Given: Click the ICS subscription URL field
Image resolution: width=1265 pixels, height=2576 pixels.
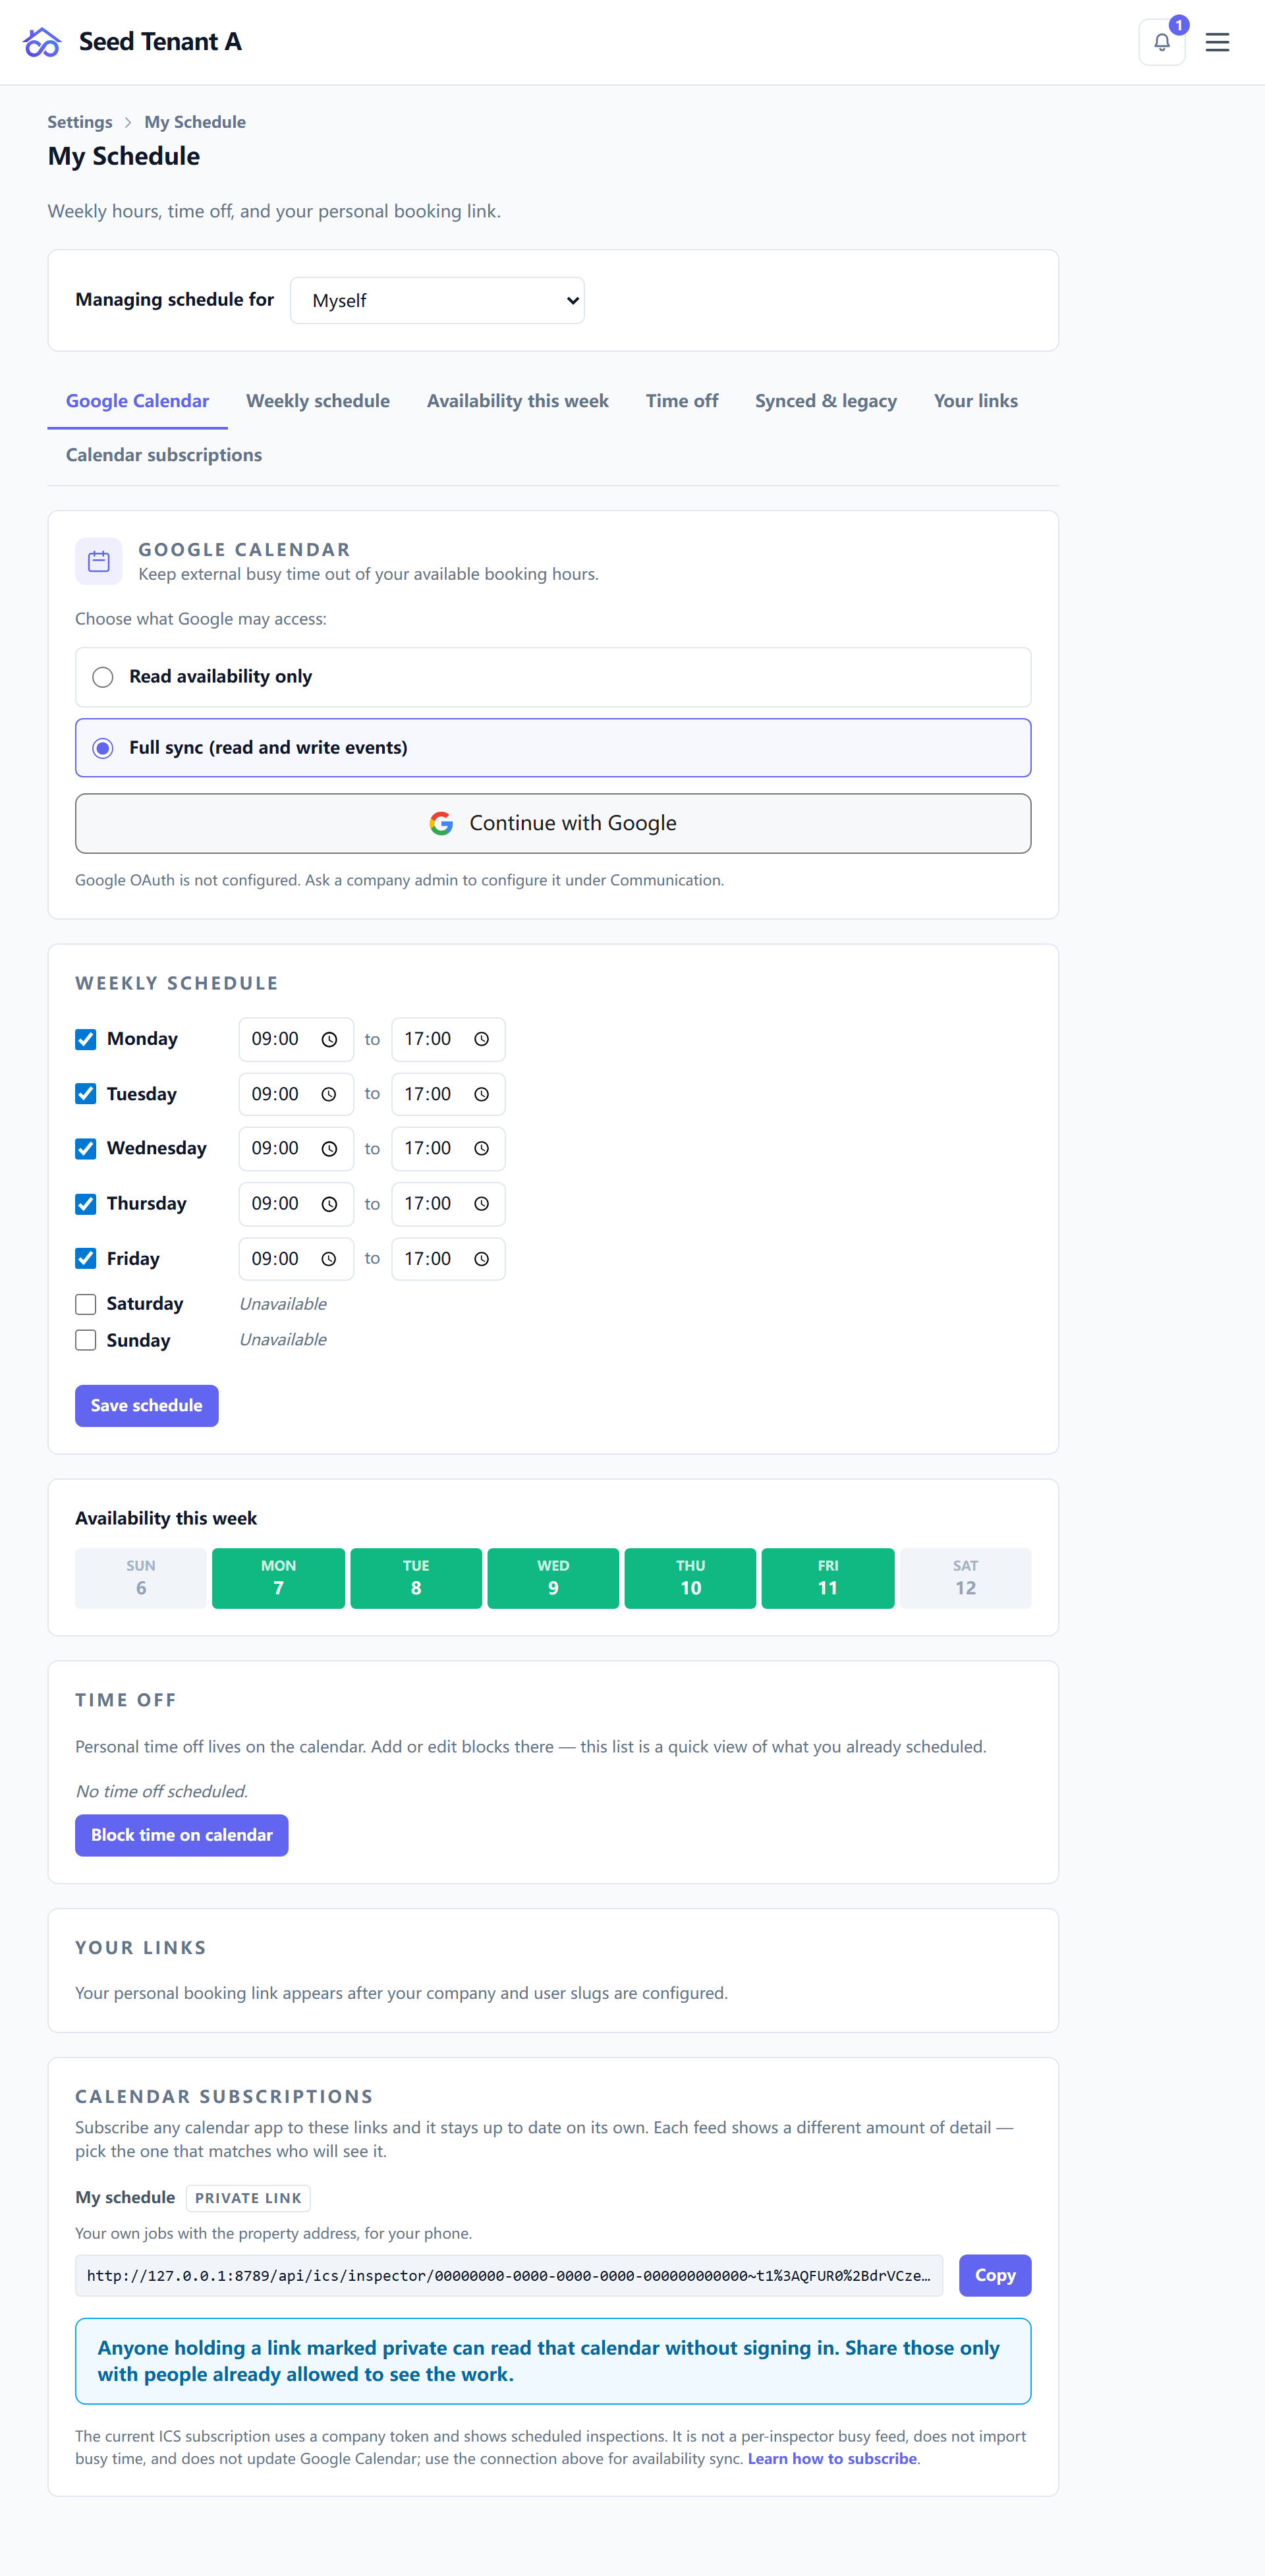Looking at the screenshot, I should pos(509,2275).
